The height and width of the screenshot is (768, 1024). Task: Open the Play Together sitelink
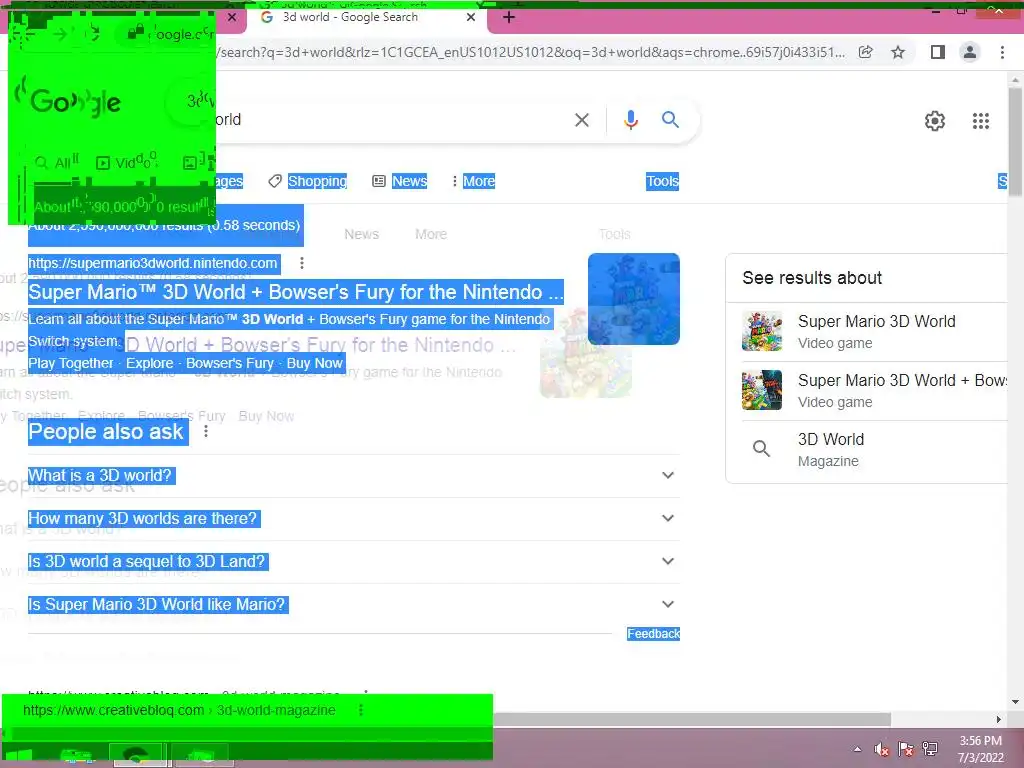click(71, 364)
